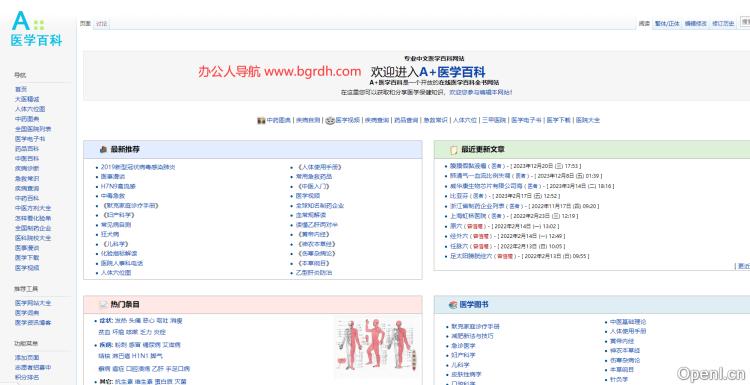Click the herb icon beside 中药图典 link
Viewport: 750px width, 385px height.
(261, 121)
